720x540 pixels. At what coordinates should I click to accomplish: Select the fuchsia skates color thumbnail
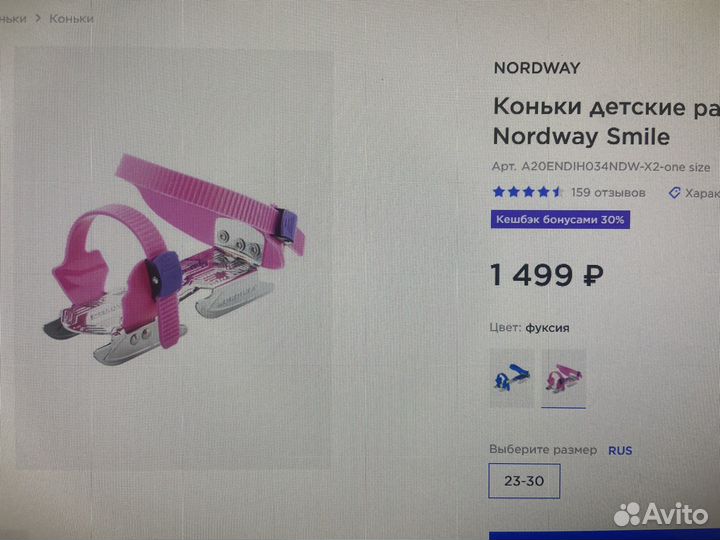coord(563,378)
